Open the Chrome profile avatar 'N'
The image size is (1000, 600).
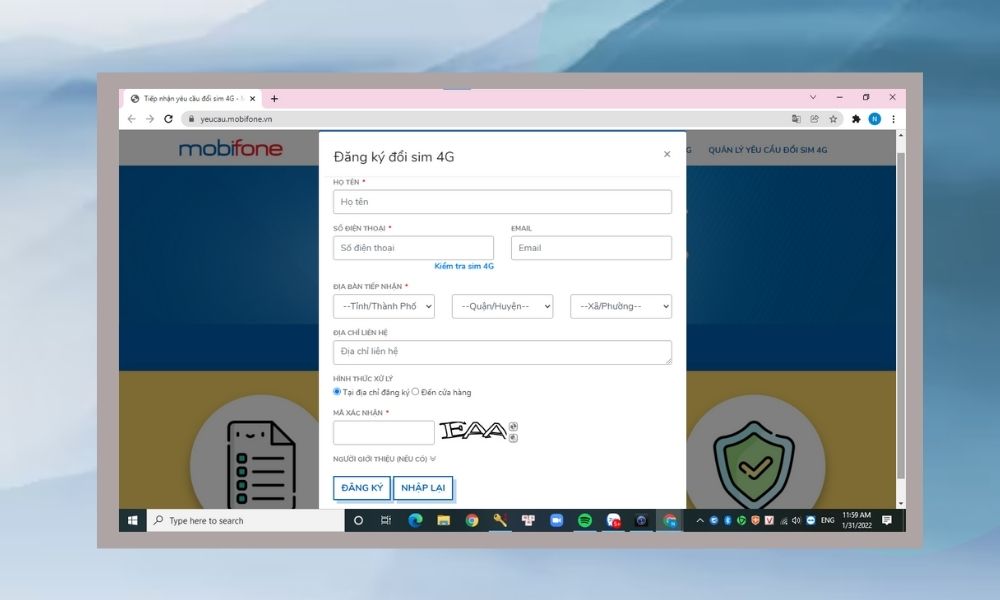point(875,119)
